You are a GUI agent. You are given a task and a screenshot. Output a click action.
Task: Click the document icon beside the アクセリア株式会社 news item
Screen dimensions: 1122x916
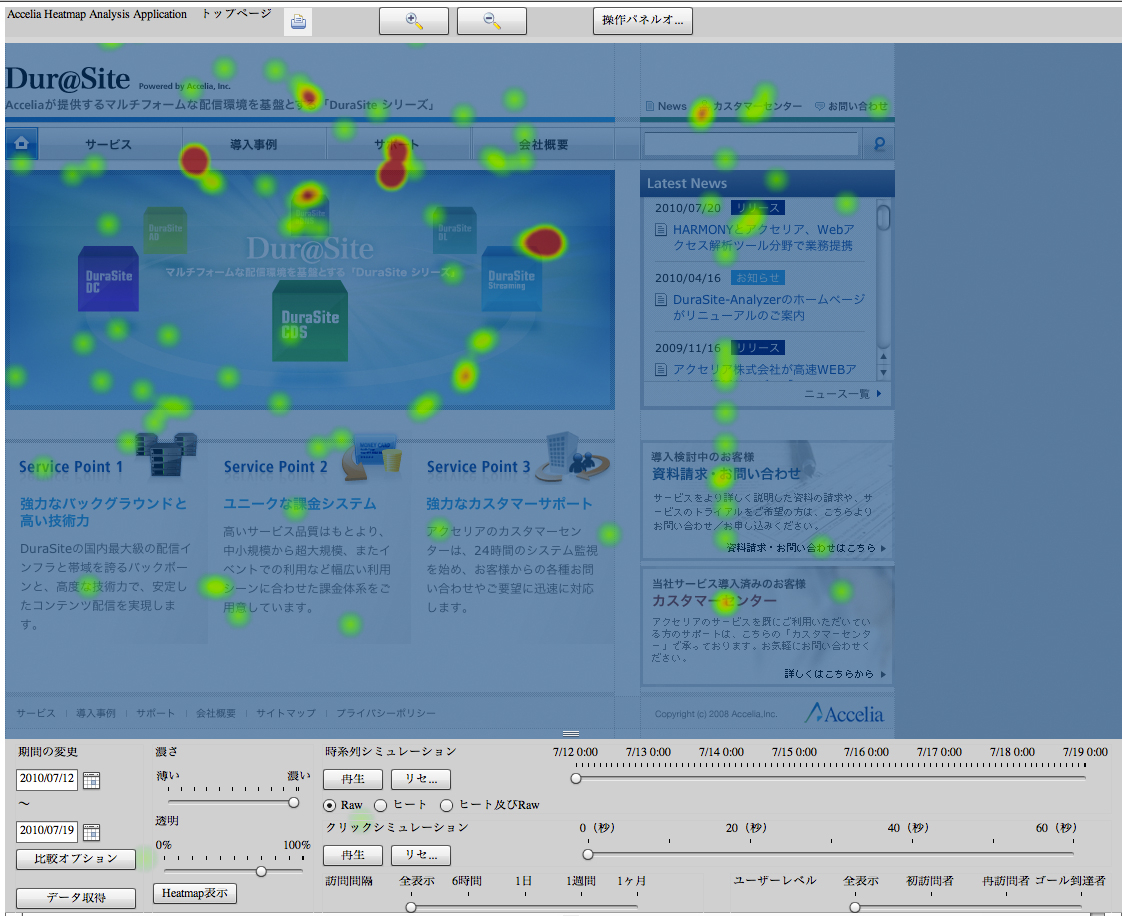662,370
